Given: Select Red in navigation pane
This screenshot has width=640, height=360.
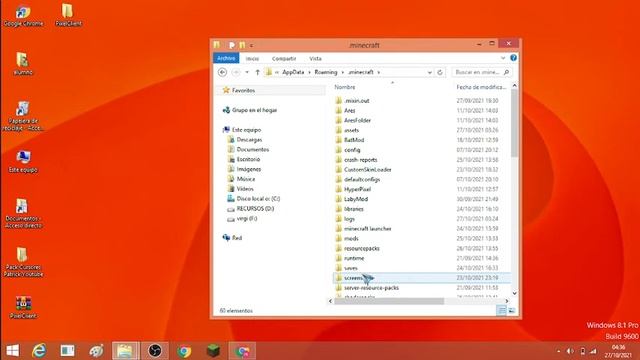Looking at the screenshot, I should [x=237, y=238].
